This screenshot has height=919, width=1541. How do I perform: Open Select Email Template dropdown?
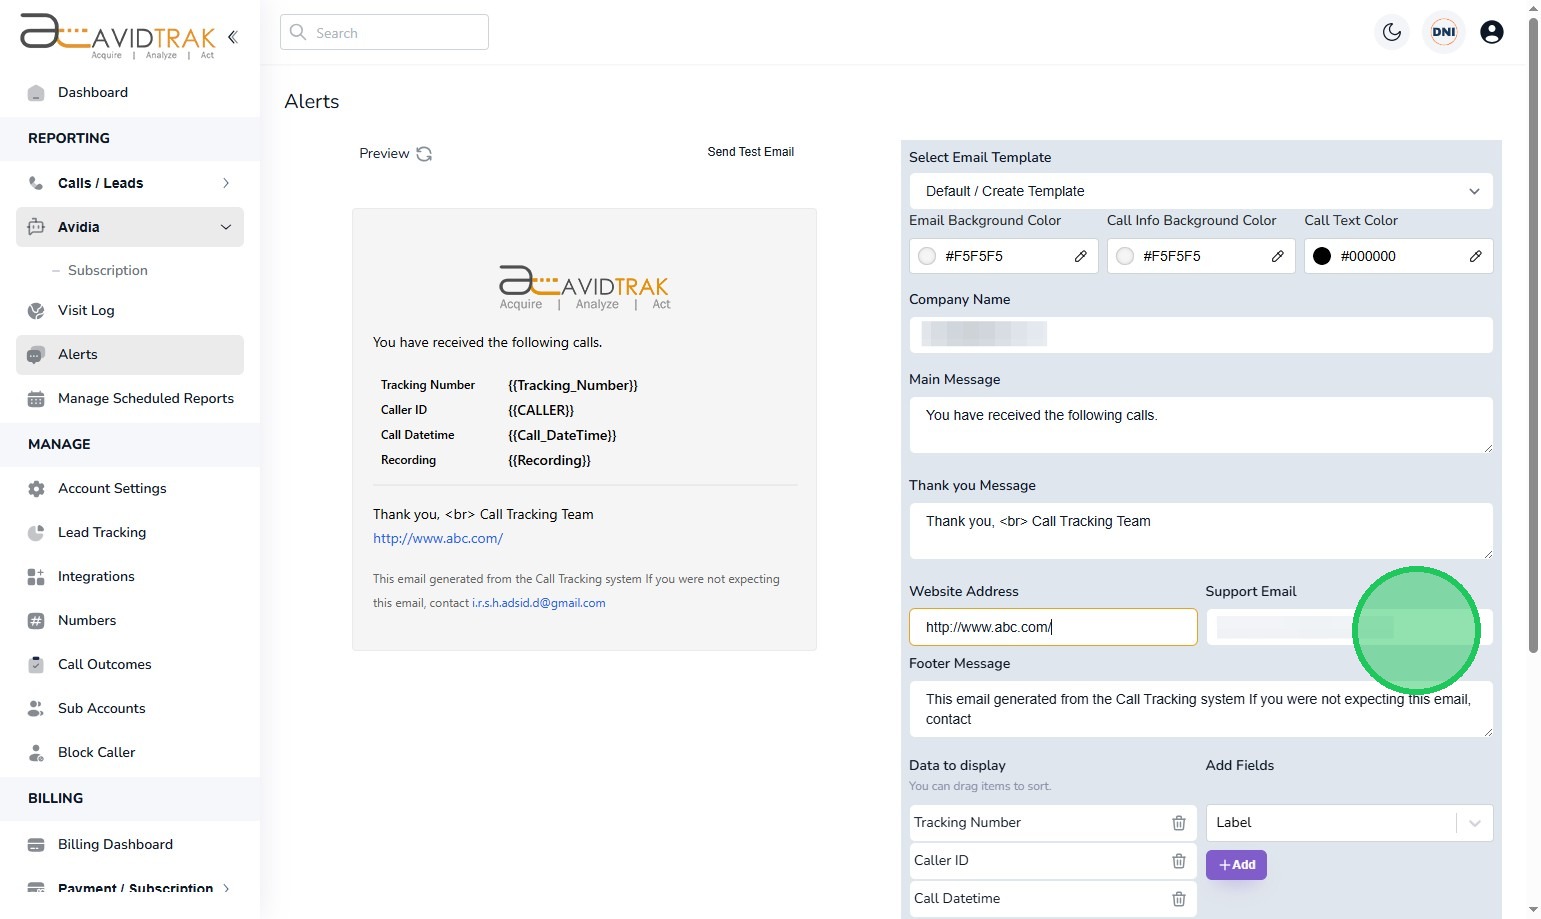pos(1200,191)
